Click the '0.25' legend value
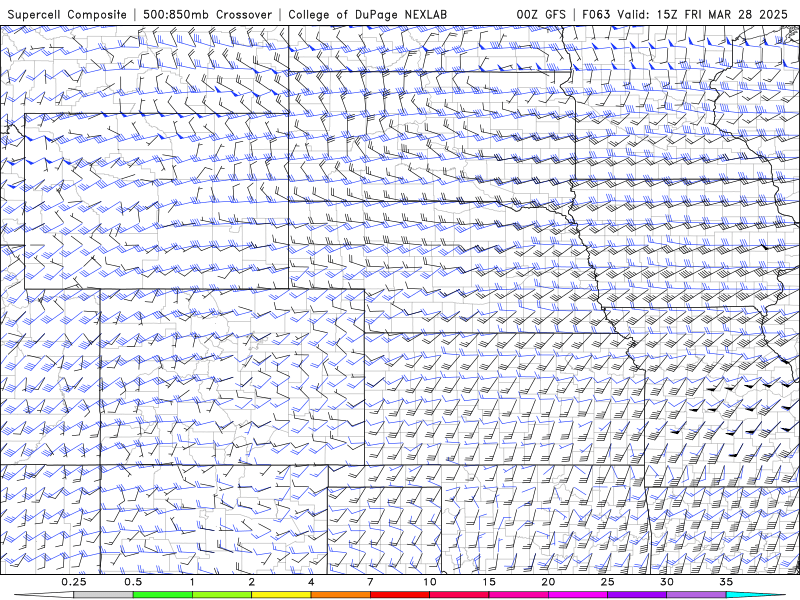Viewport: 800px width, 600px height. pyautogui.click(x=74, y=582)
